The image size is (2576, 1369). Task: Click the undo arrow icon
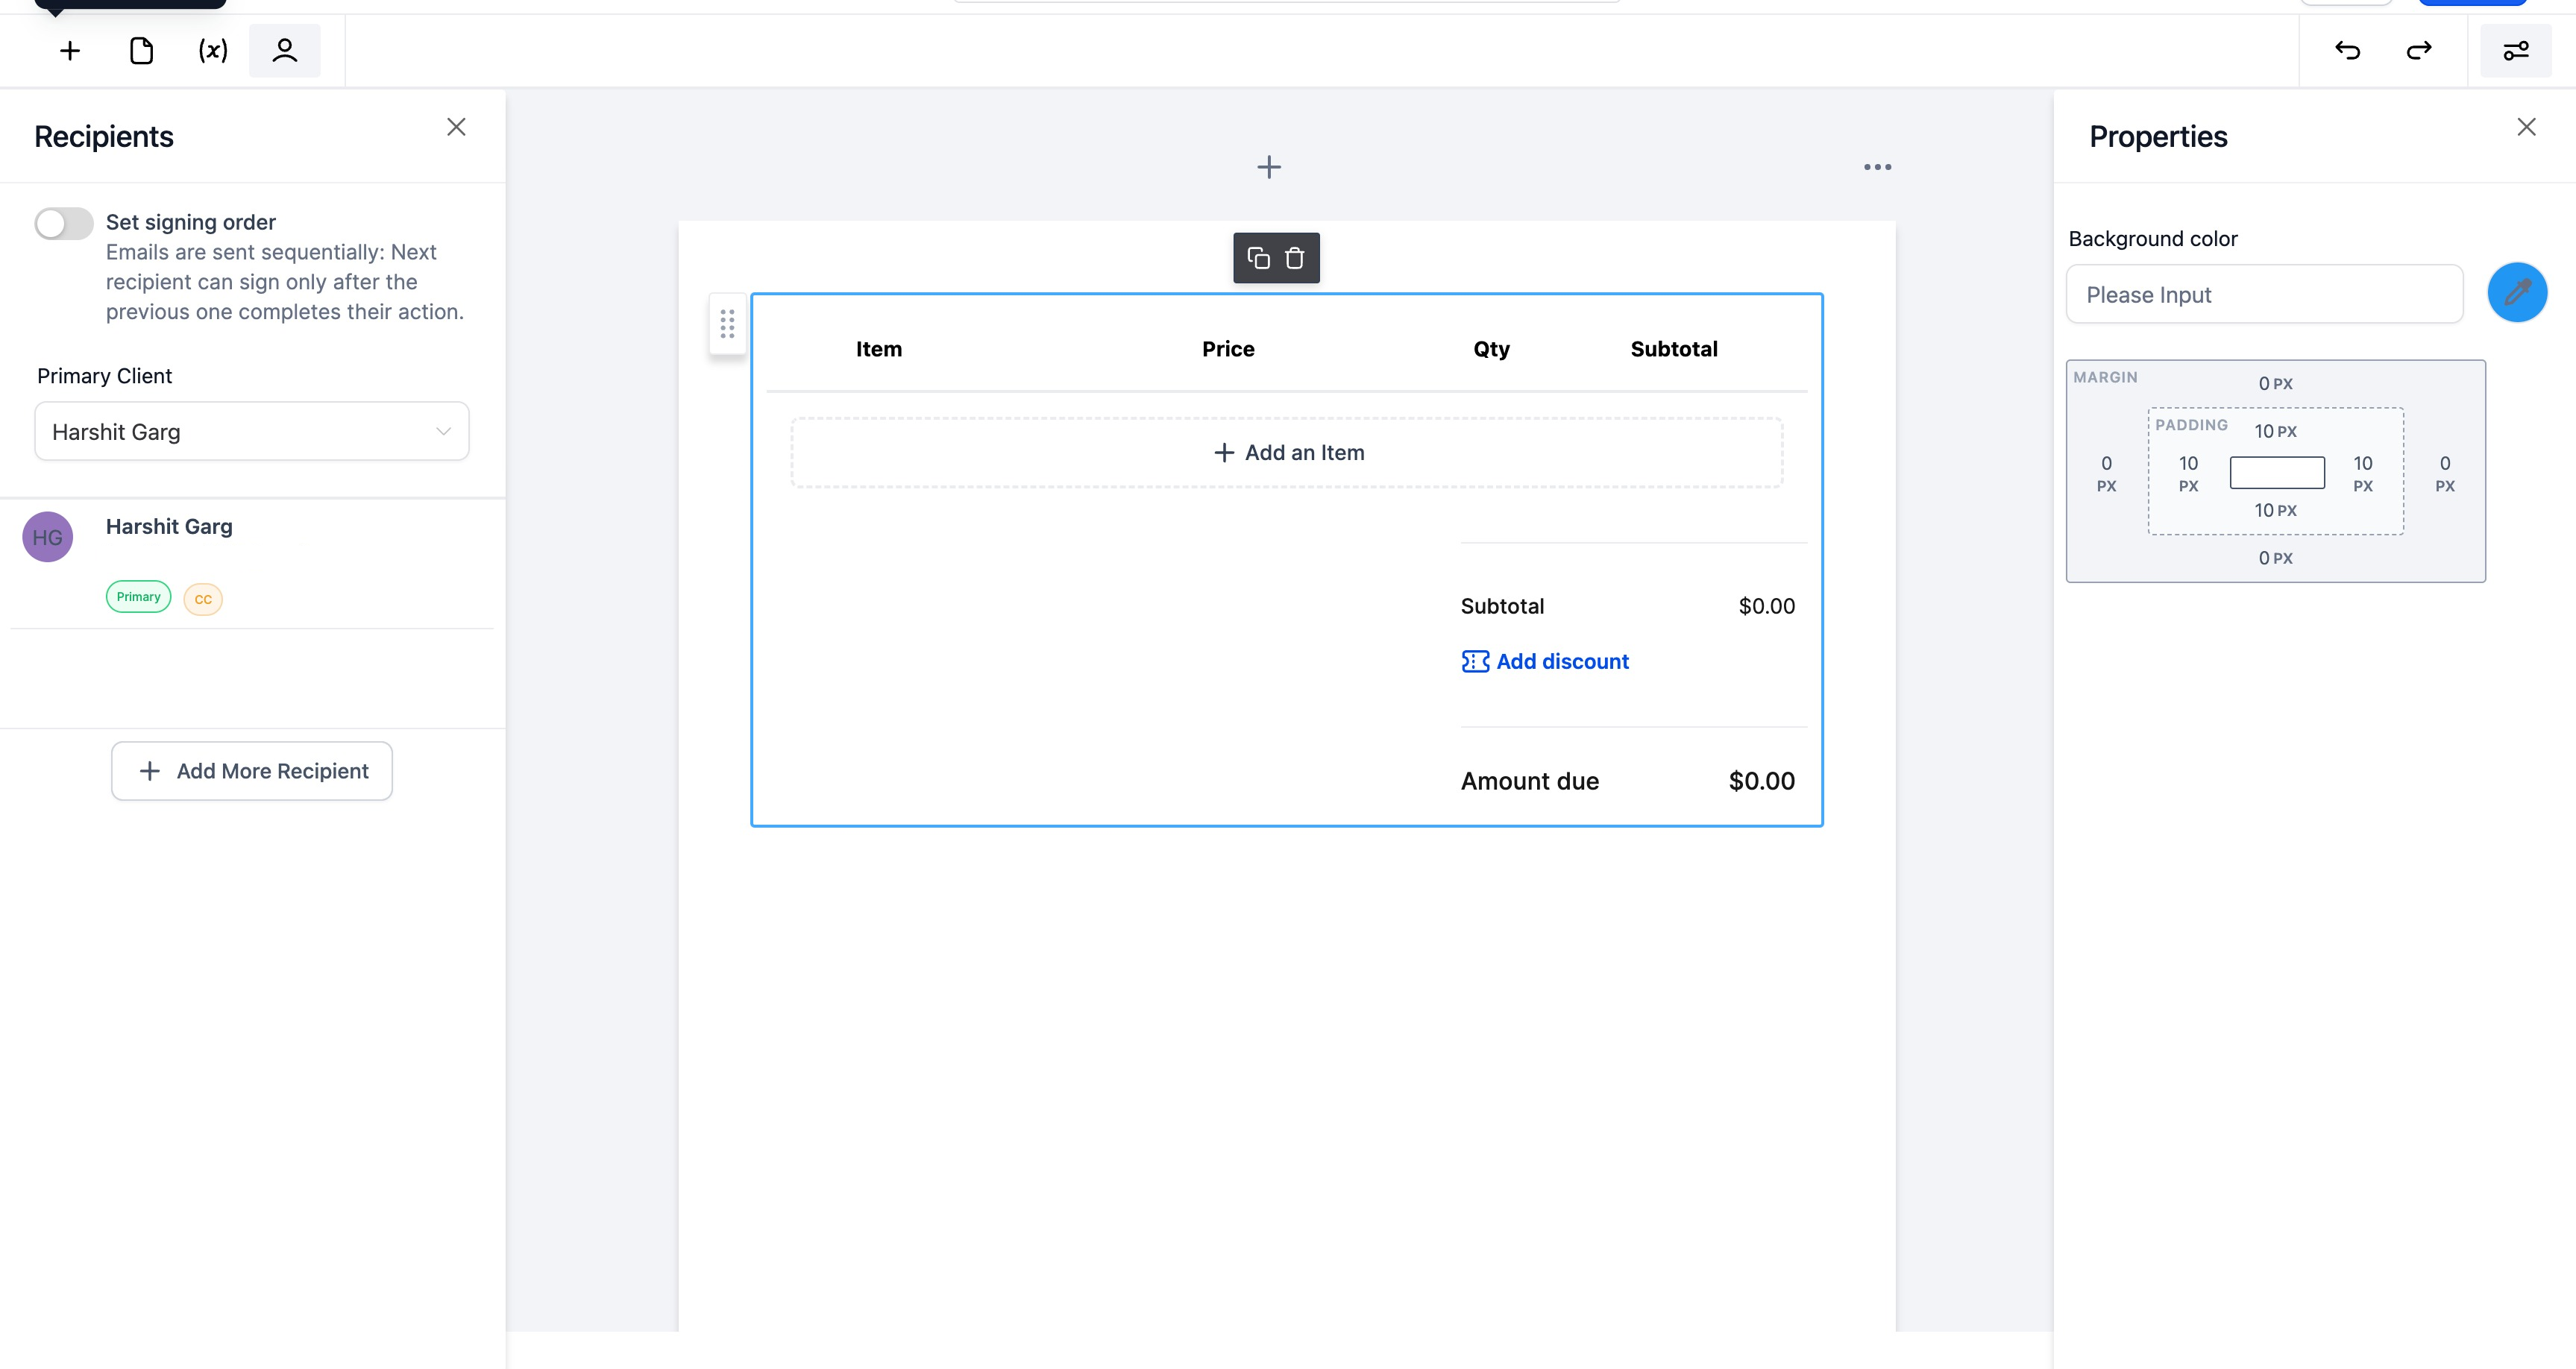pyautogui.click(x=2347, y=51)
